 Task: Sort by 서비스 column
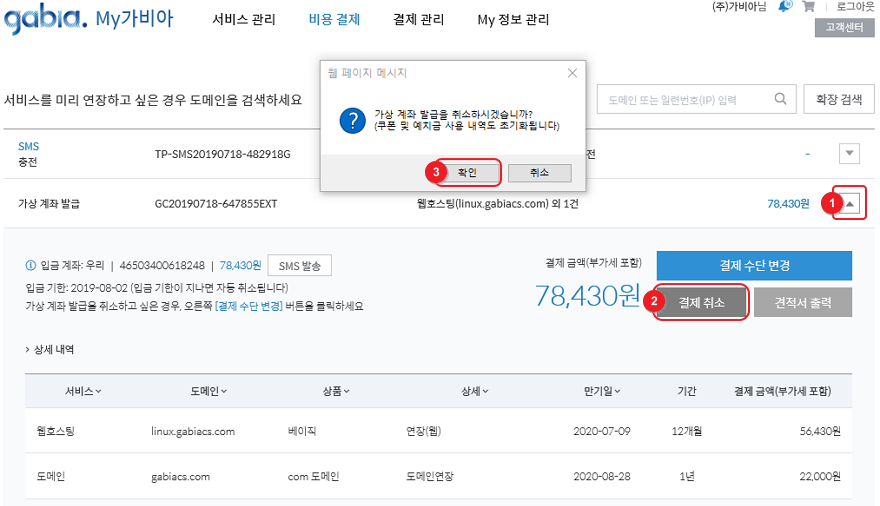pos(83,391)
